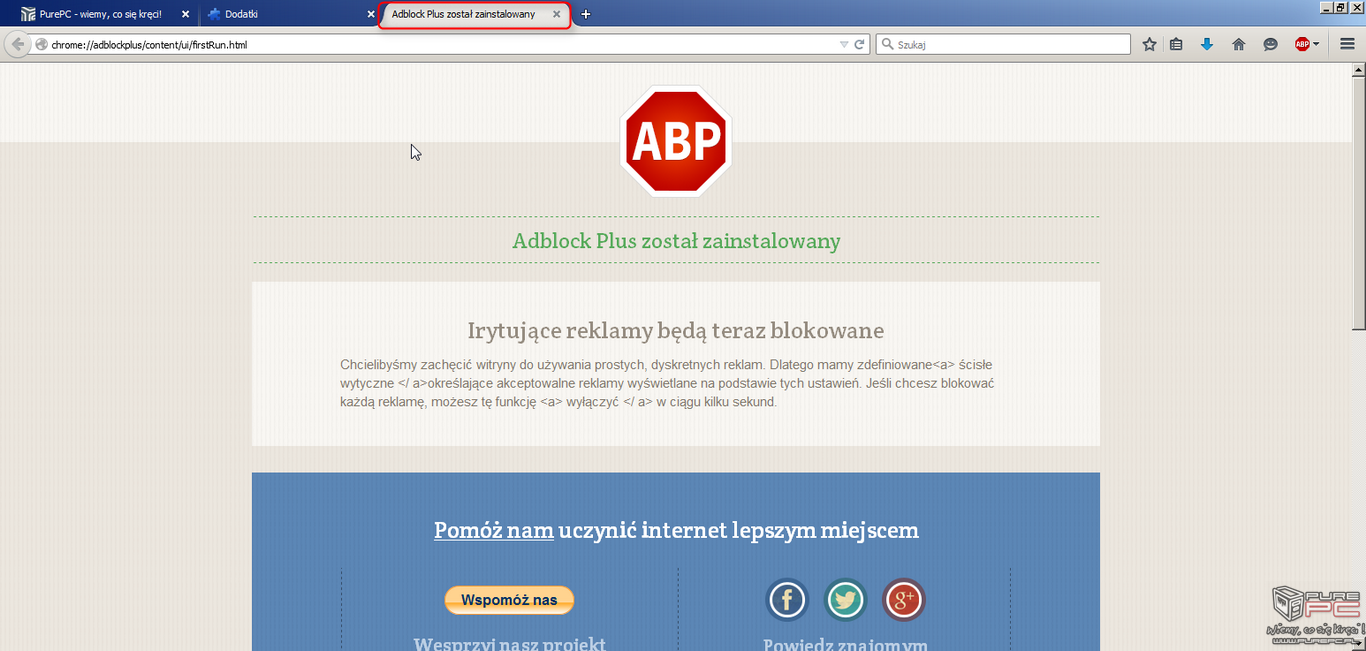Open the chat bubble conversation icon
The height and width of the screenshot is (651, 1366).
[x=1271, y=44]
